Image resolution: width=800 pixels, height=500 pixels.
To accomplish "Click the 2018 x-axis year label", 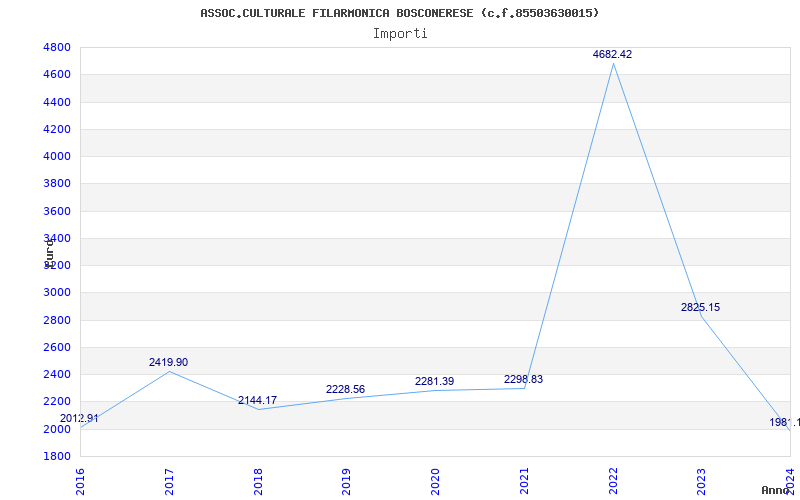I will coord(258,482).
